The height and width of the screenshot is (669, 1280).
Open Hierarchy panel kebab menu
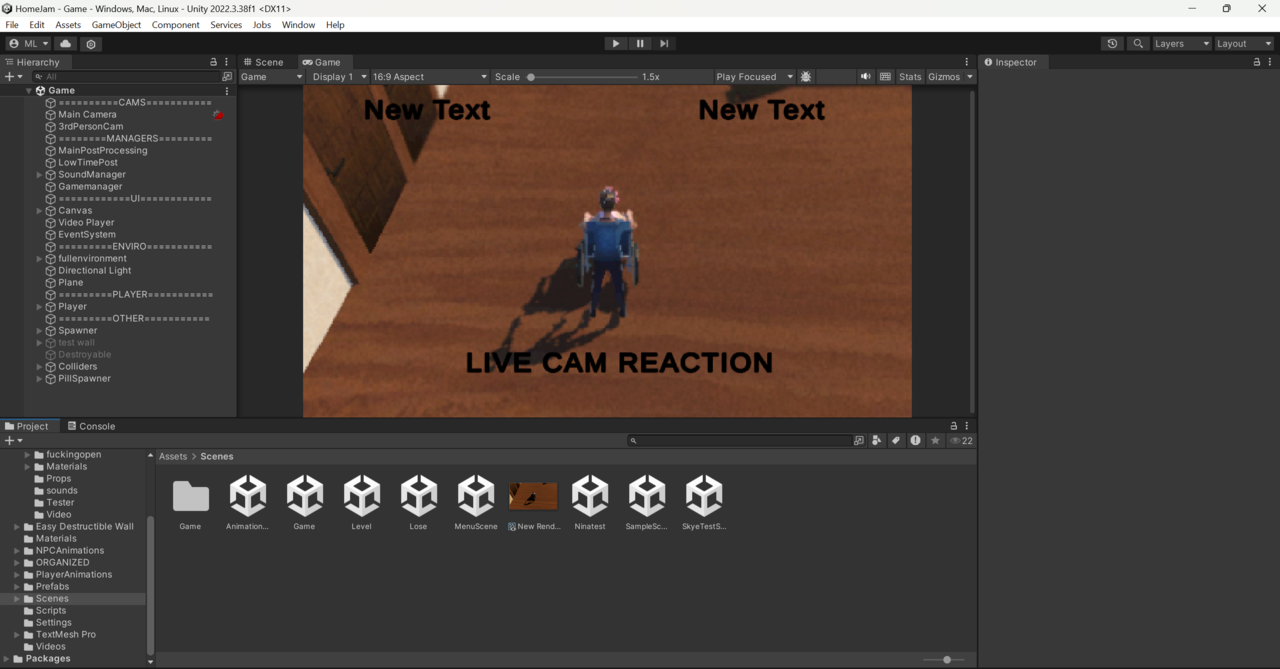point(227,62)
